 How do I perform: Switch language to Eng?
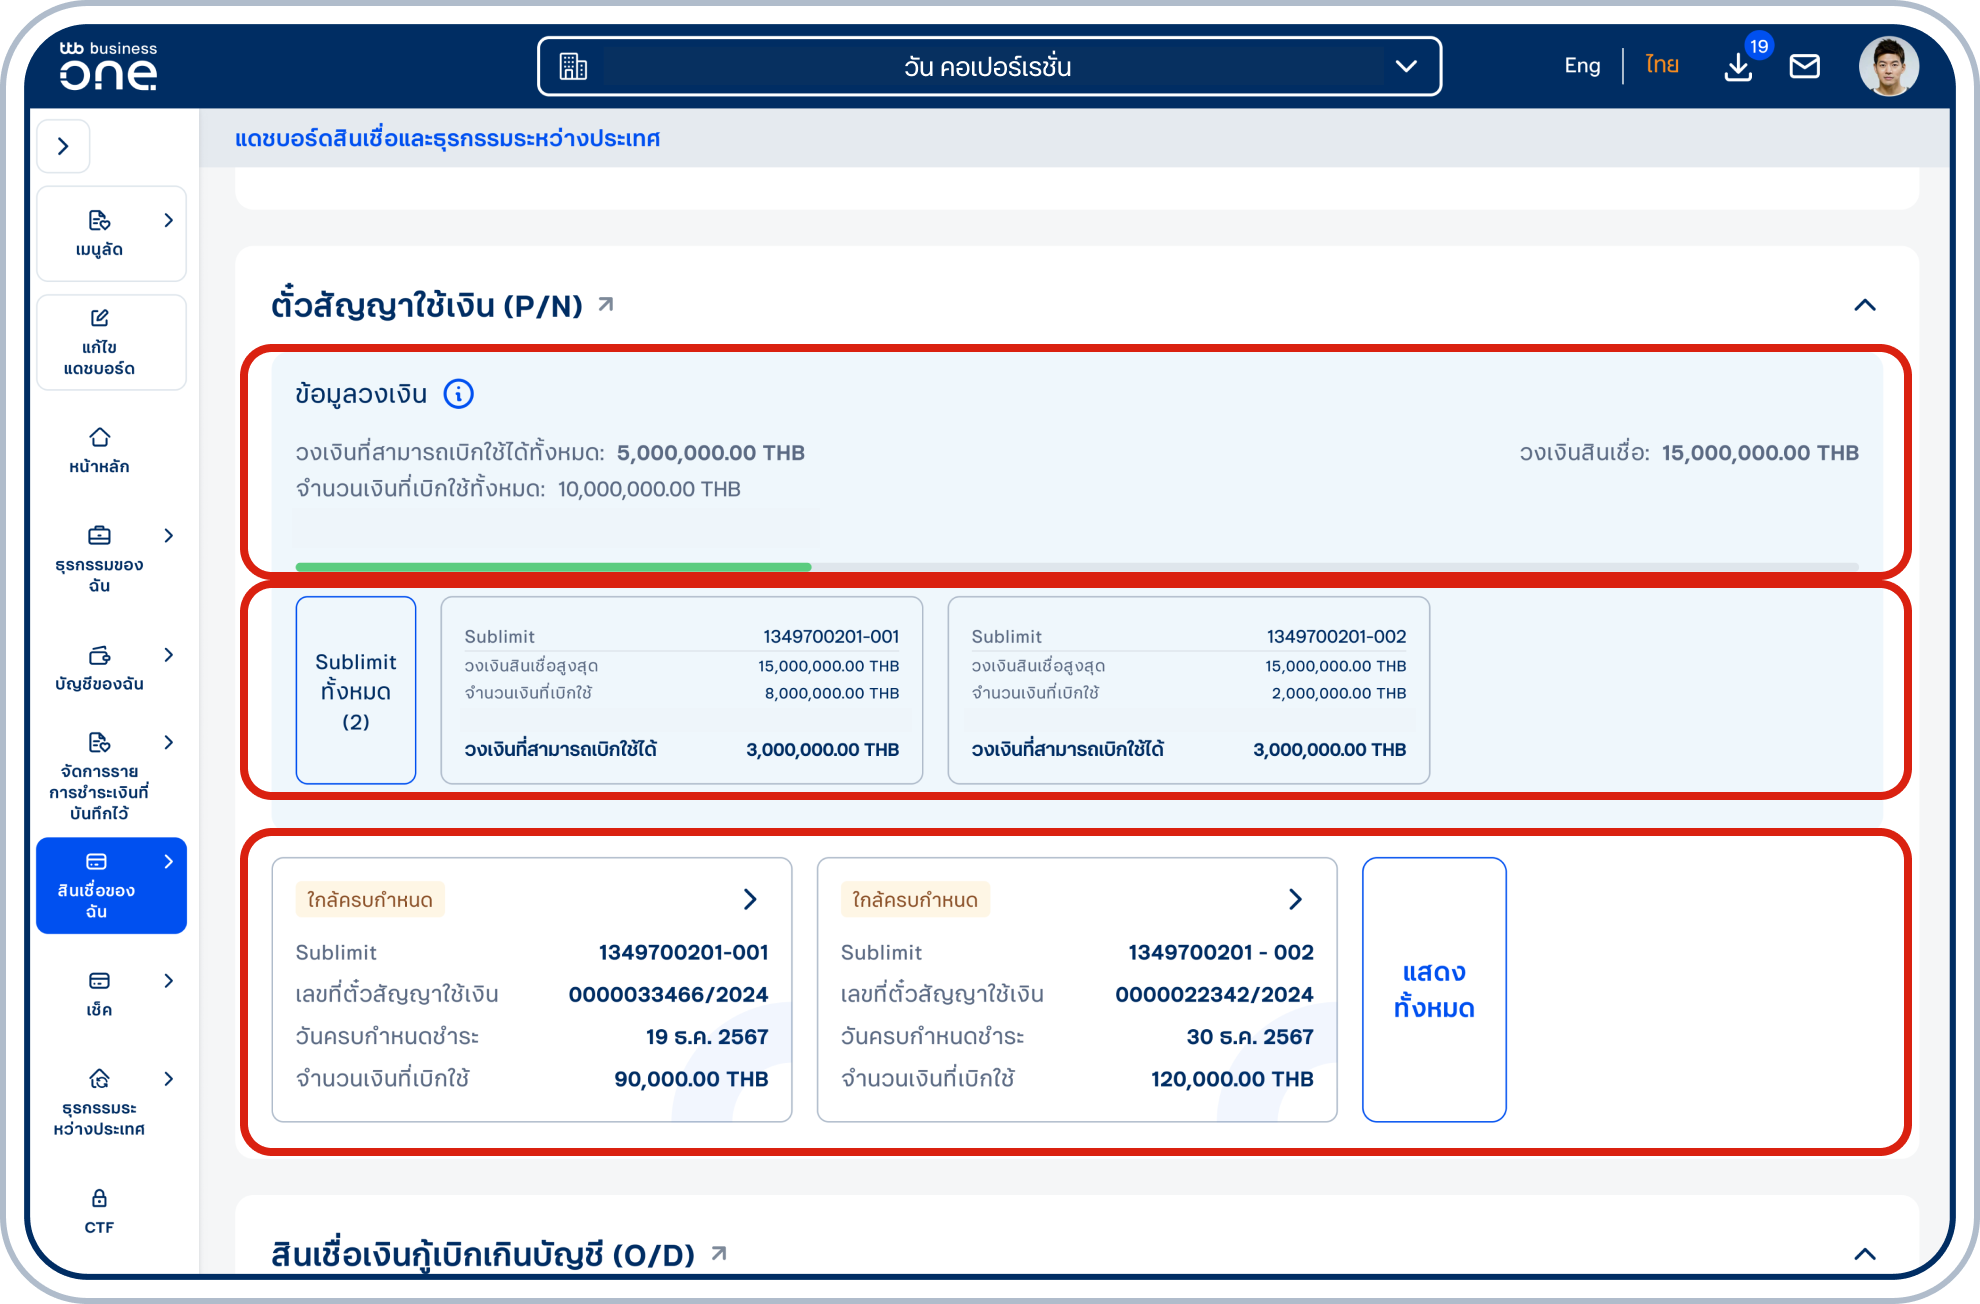point(1580,65)
